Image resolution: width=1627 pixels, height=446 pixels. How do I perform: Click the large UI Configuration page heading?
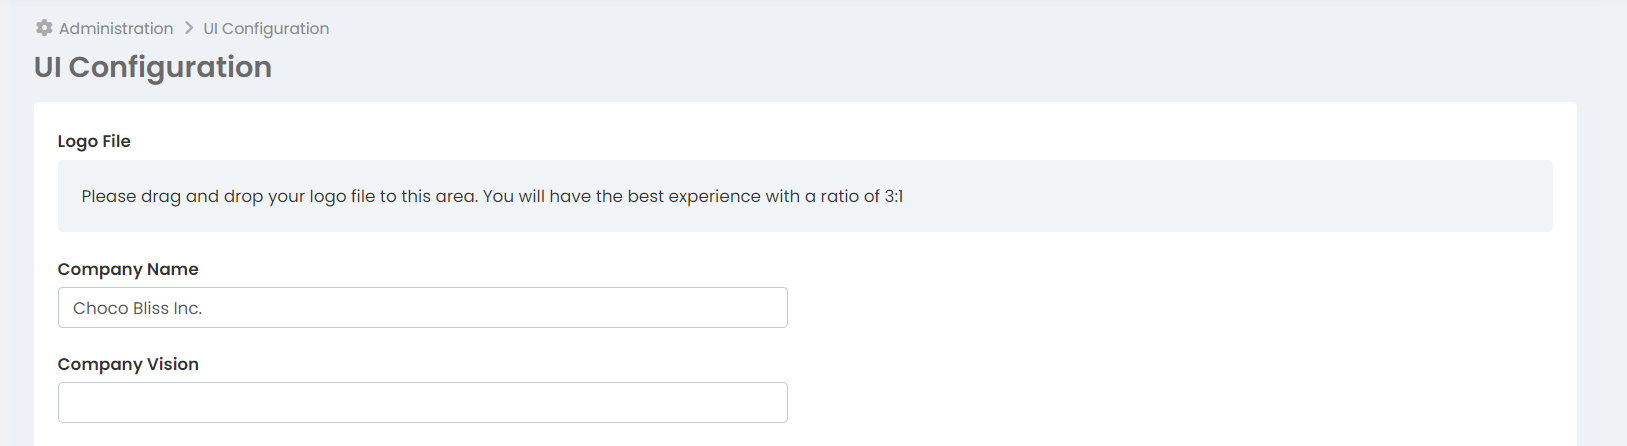pos(153,67)
